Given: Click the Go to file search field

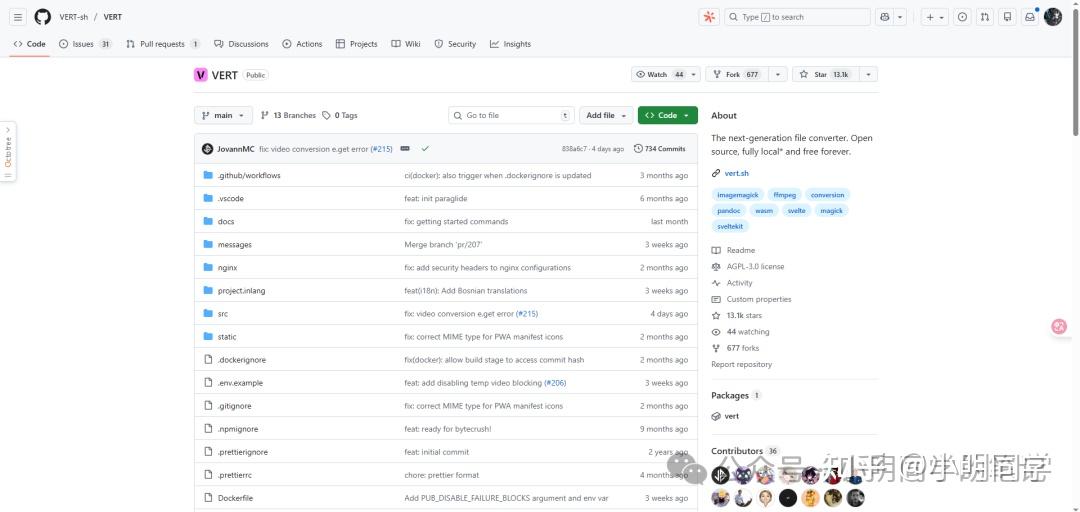Looking at the screenshot, I should [511, 115].
